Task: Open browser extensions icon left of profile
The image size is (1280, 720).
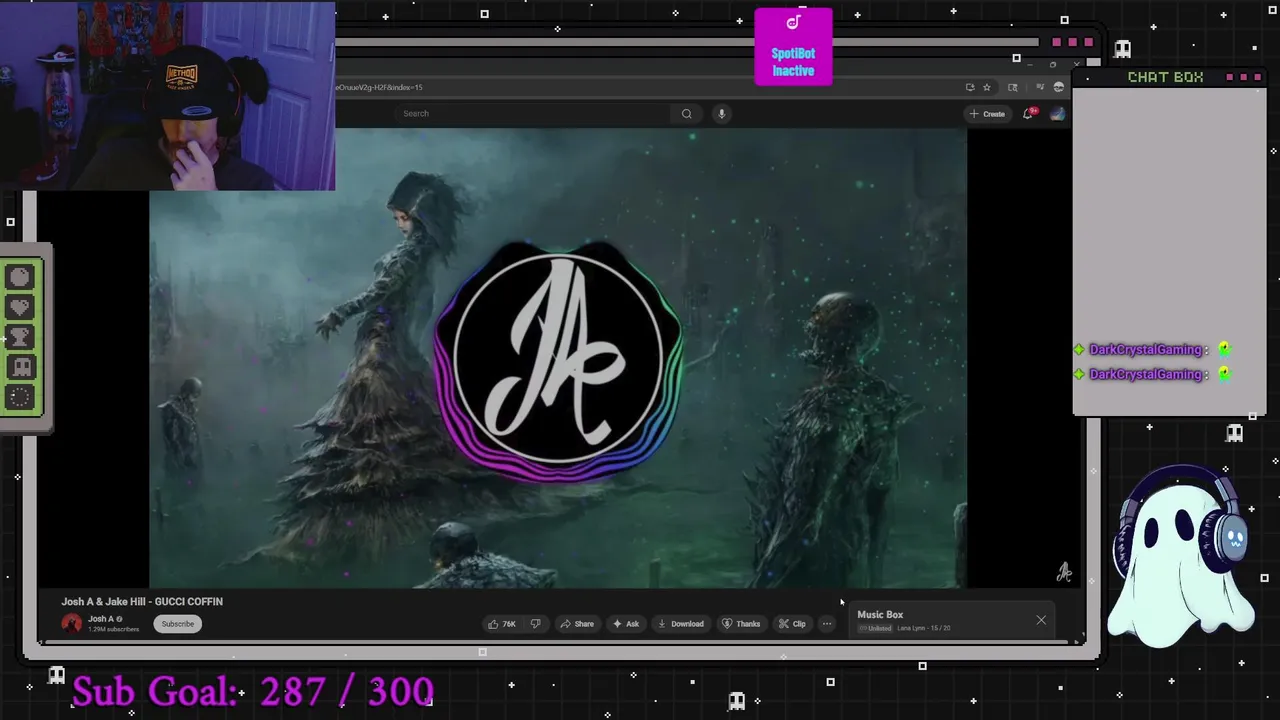Action: [1040, 87]
